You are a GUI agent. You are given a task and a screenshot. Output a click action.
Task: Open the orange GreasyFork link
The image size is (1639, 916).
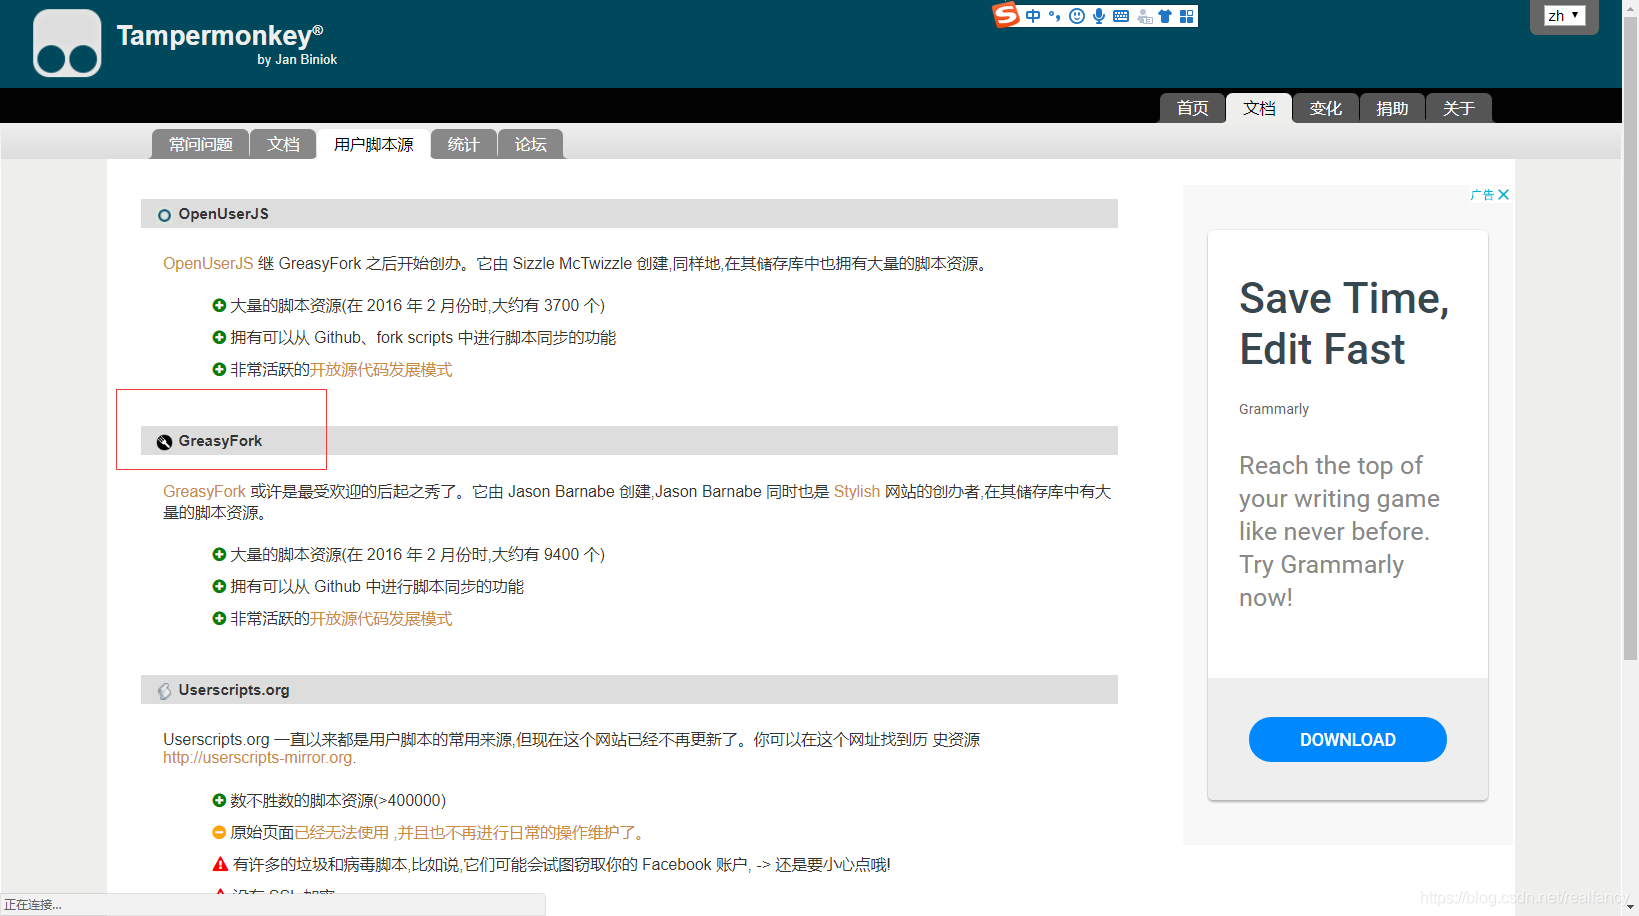[204, 492]
